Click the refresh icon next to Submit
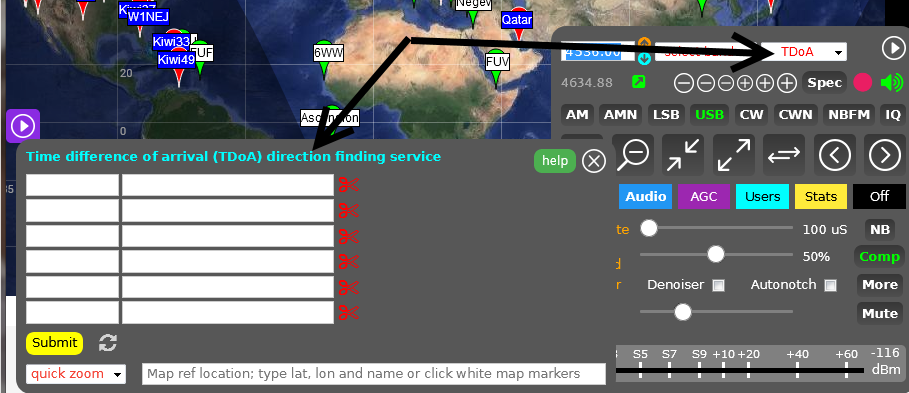 (108, 343)
